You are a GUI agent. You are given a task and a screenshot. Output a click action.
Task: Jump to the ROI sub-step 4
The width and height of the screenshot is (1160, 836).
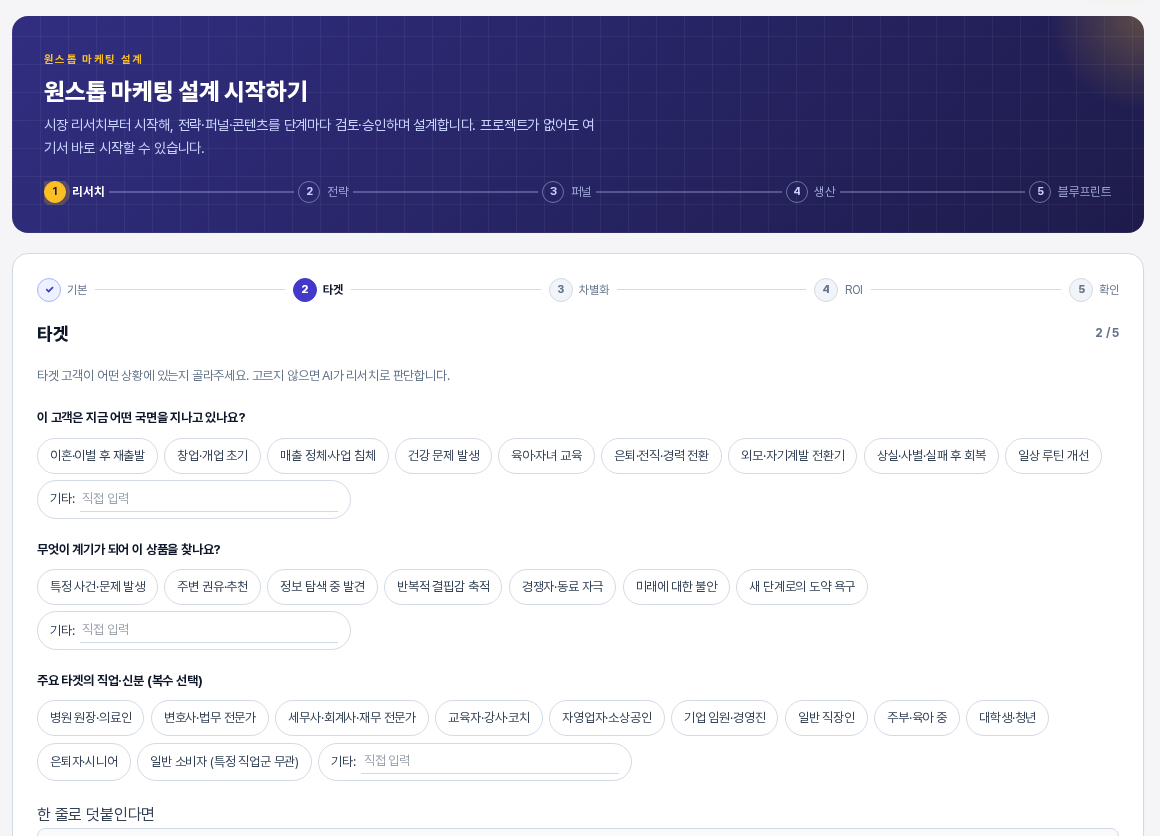point(838,289)
